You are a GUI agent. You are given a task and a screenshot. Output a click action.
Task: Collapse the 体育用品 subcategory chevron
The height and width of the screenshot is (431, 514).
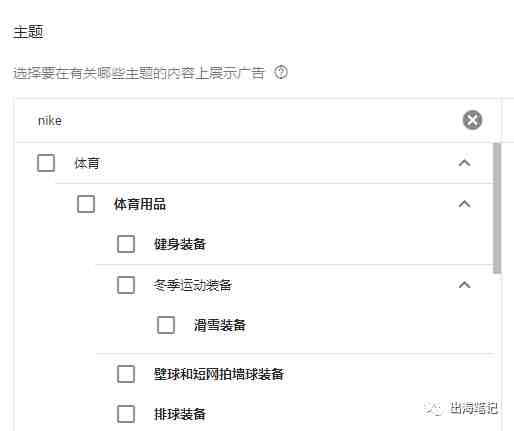tap(465, 204)
